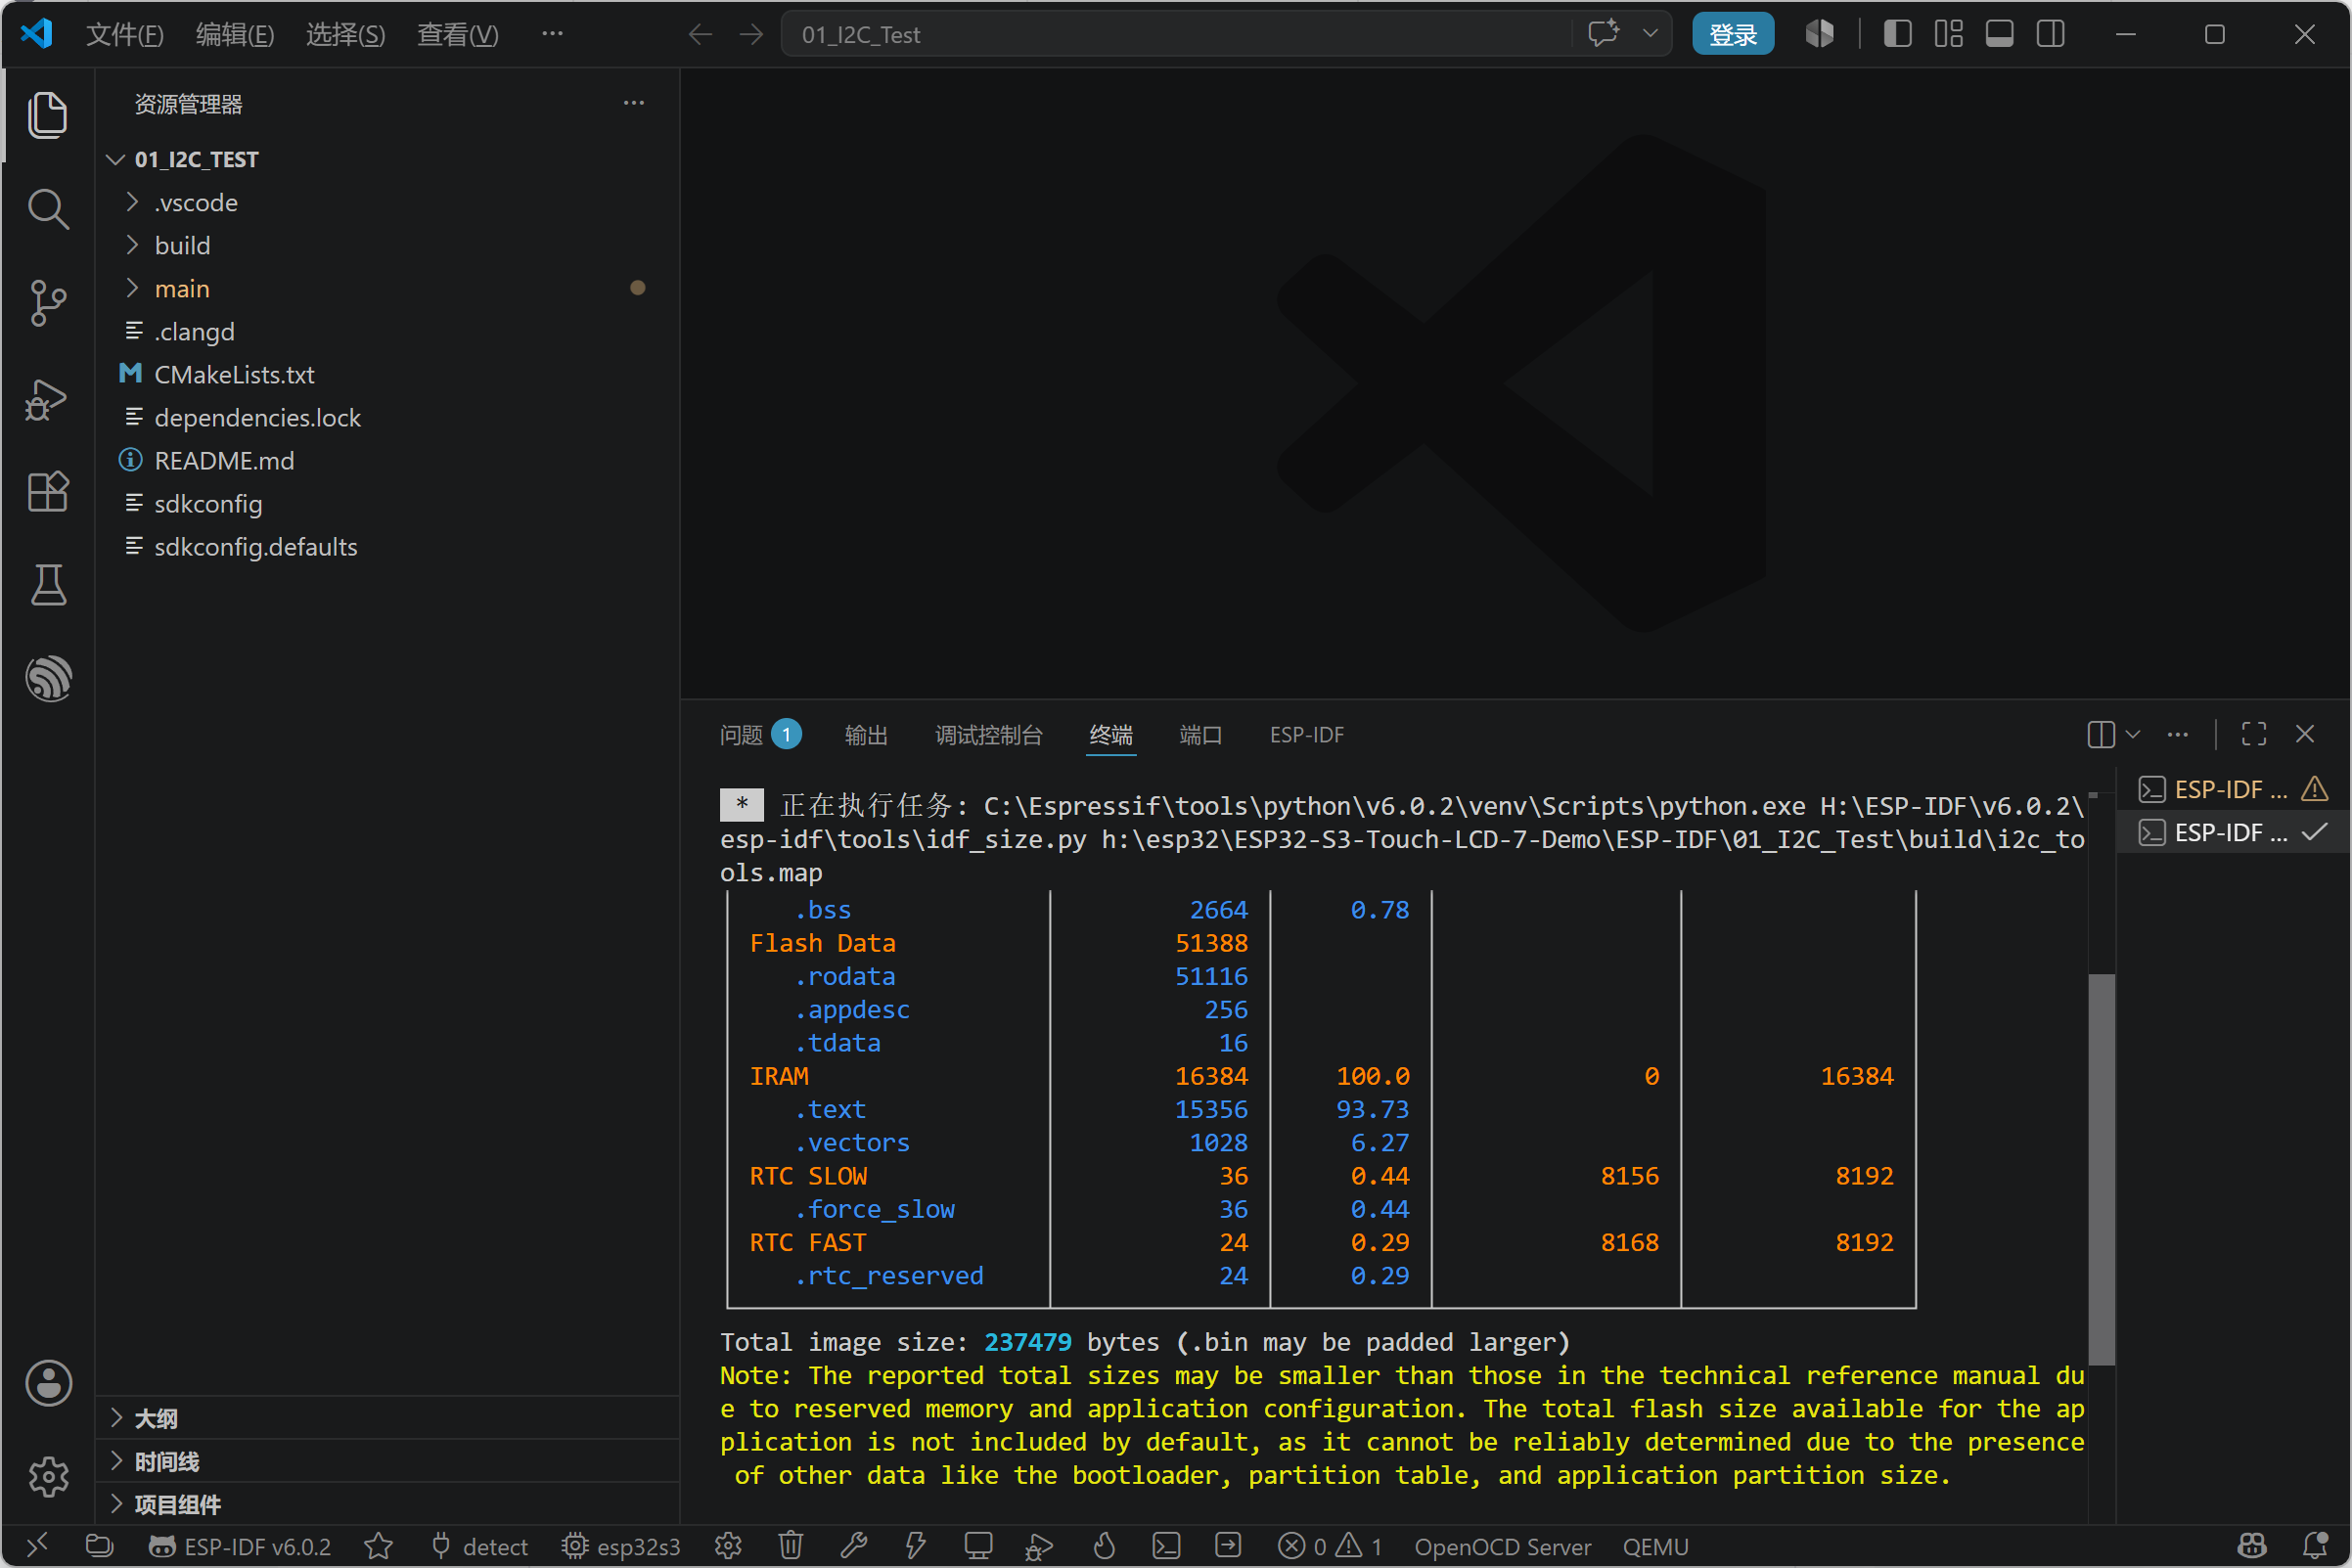Open problems via errors and warnings counter

pyautogui.click(x=1330, y=1547)
